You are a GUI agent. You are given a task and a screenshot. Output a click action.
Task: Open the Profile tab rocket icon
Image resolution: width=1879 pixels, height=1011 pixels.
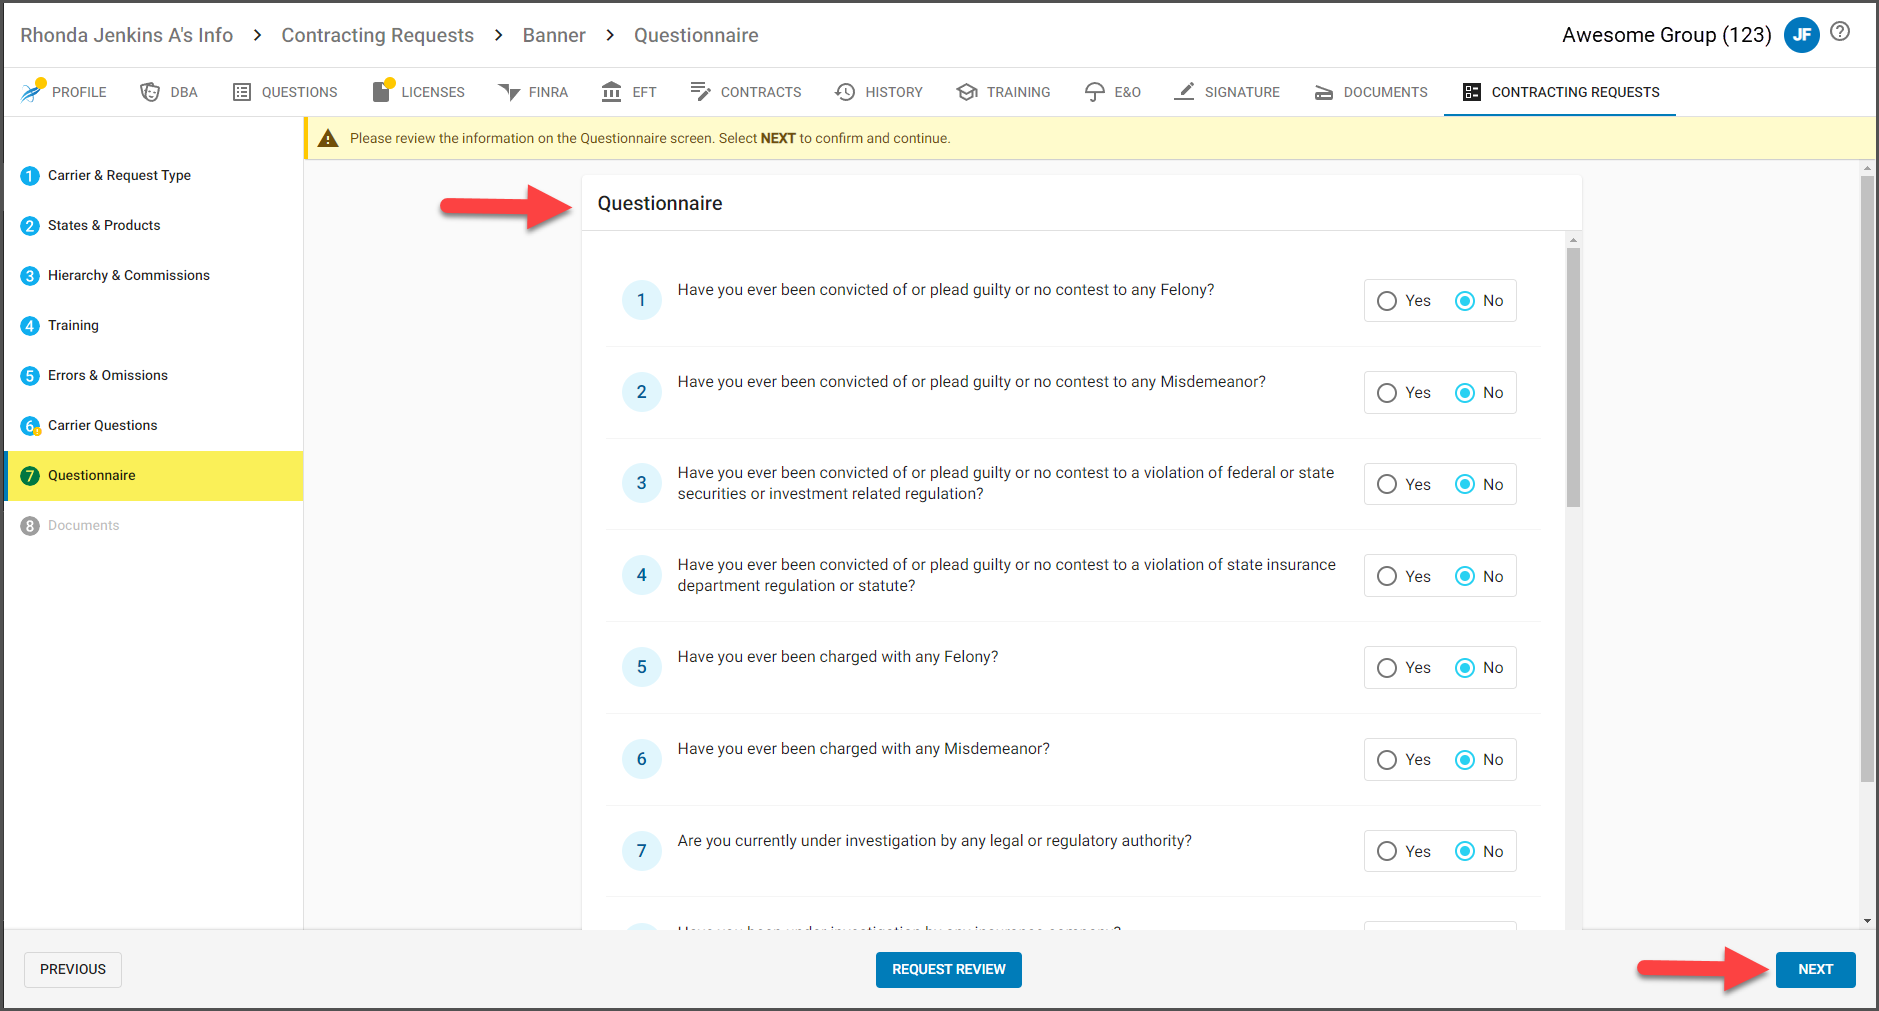click(32, 91)
